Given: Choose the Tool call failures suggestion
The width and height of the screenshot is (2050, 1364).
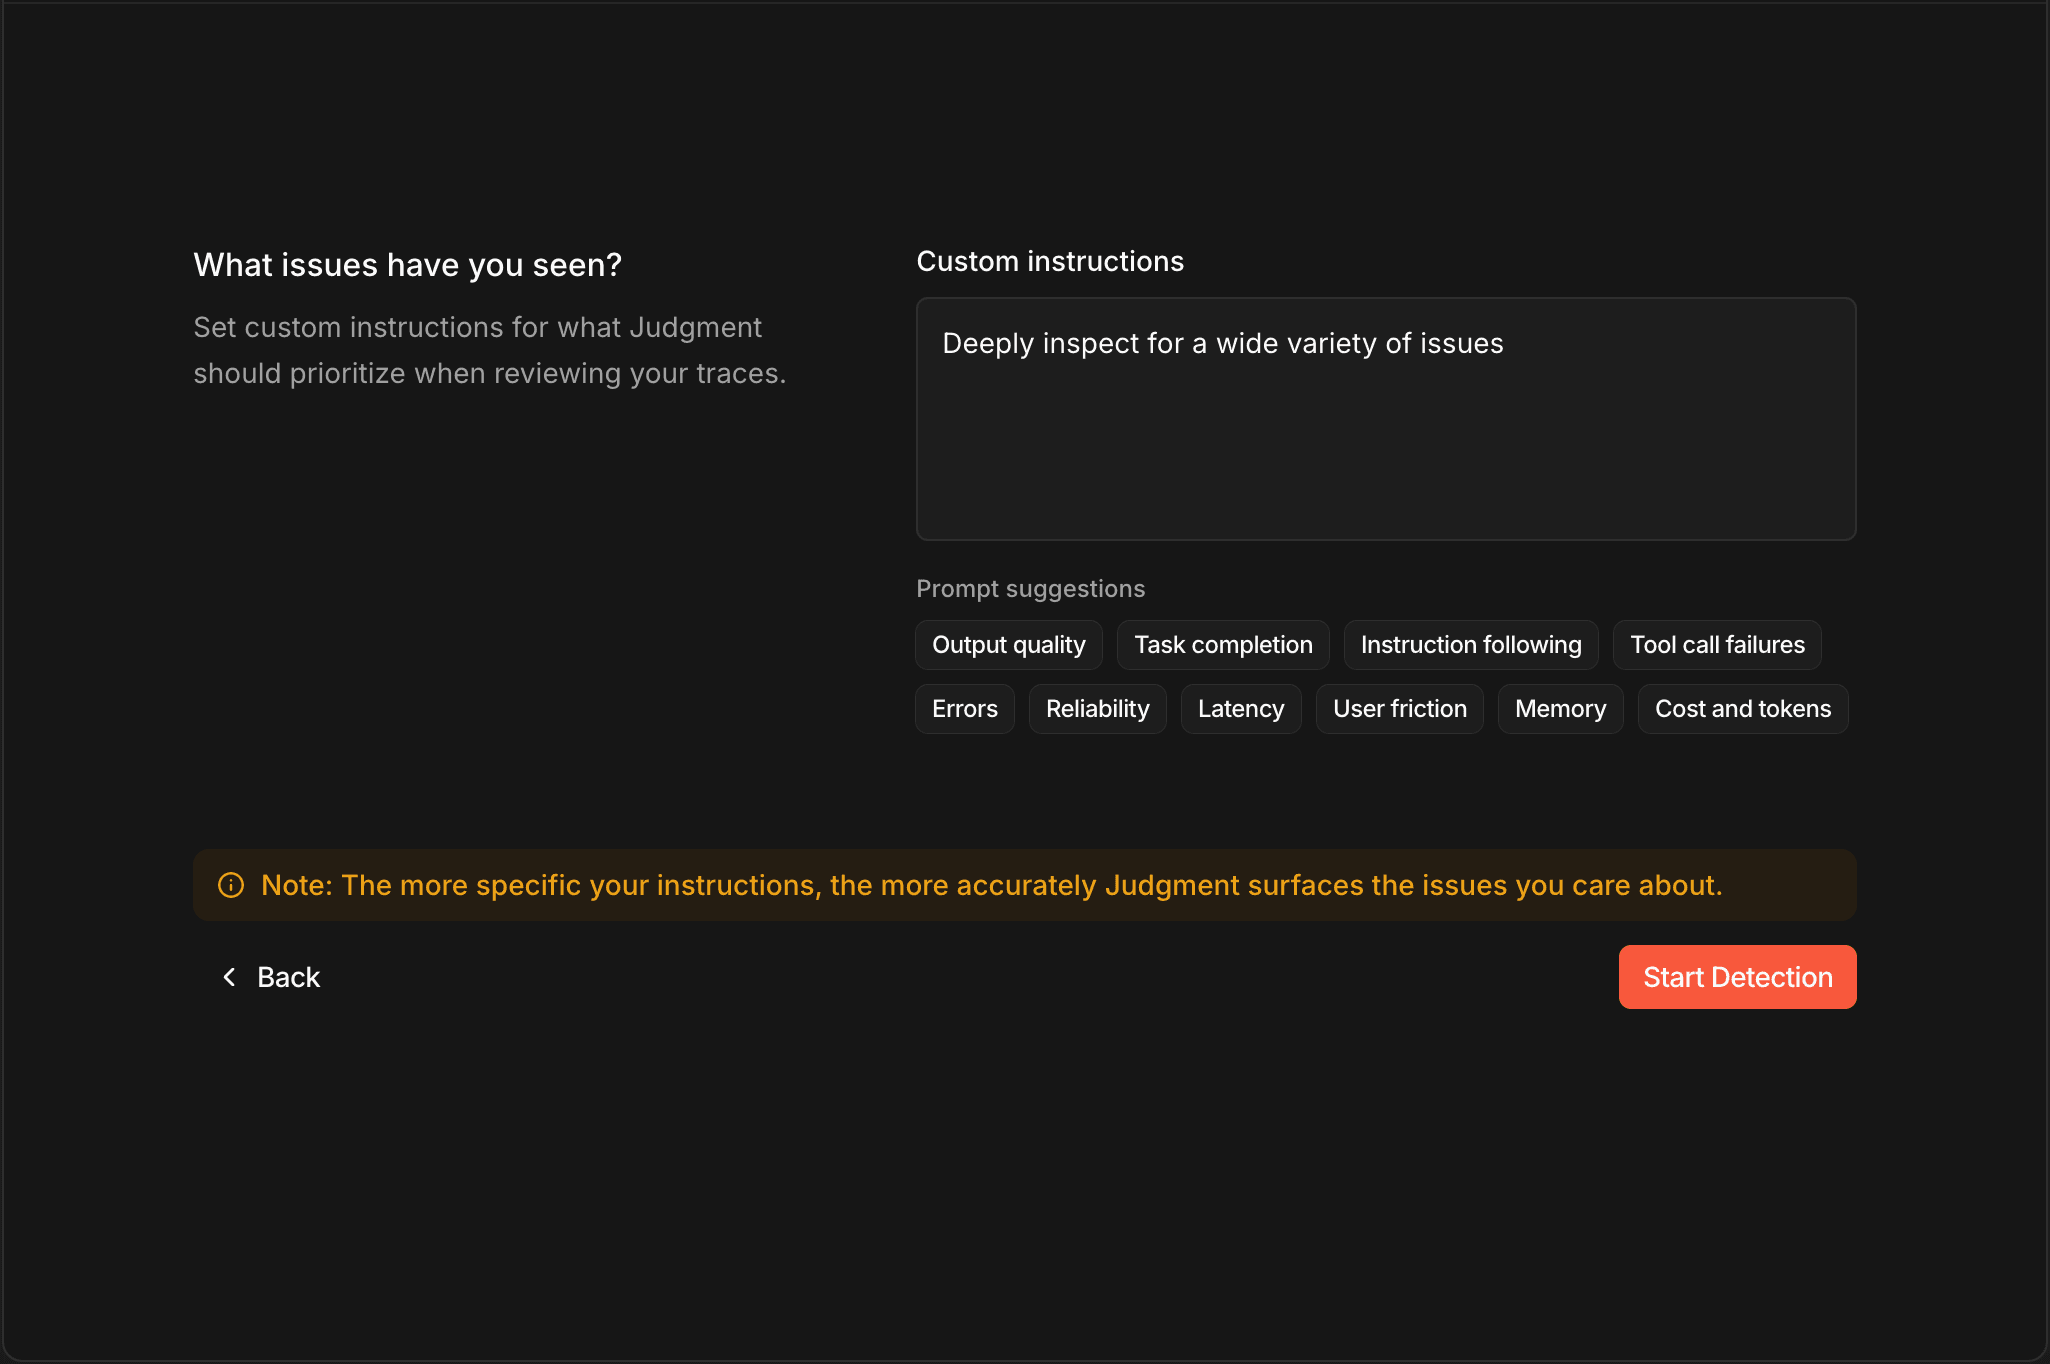Looking at the screenshot, I should [1717, 645].
